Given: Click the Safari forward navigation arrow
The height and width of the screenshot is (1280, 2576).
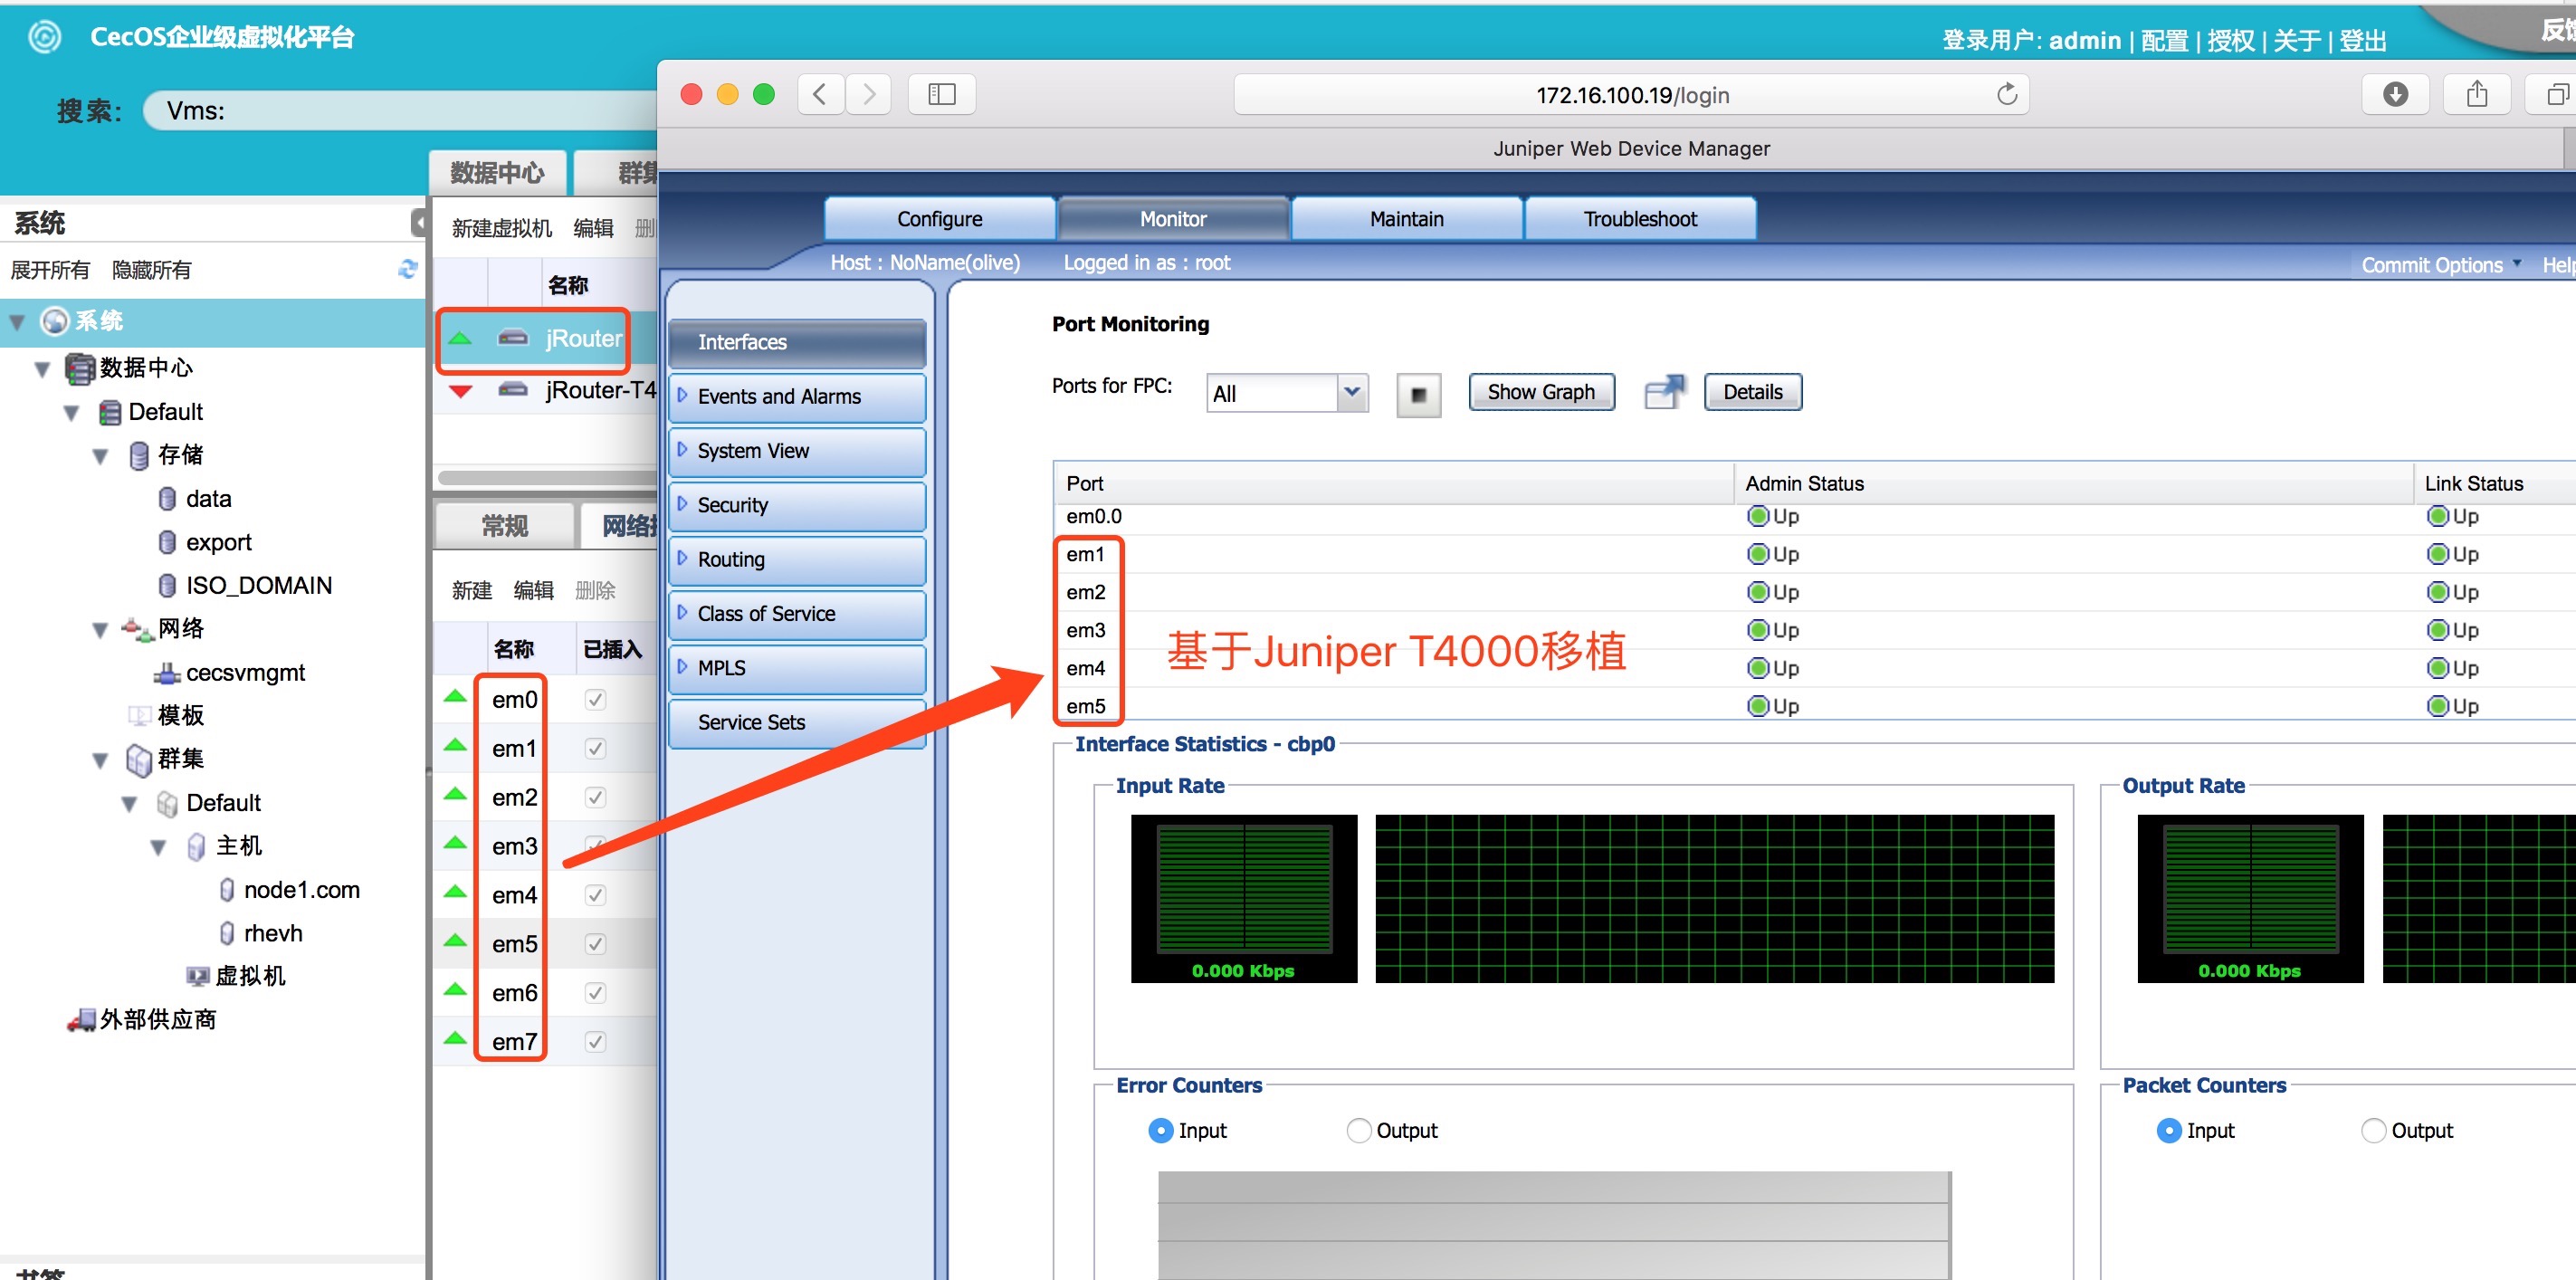Looking at the screenshot, I should click(x=868, y=95).
